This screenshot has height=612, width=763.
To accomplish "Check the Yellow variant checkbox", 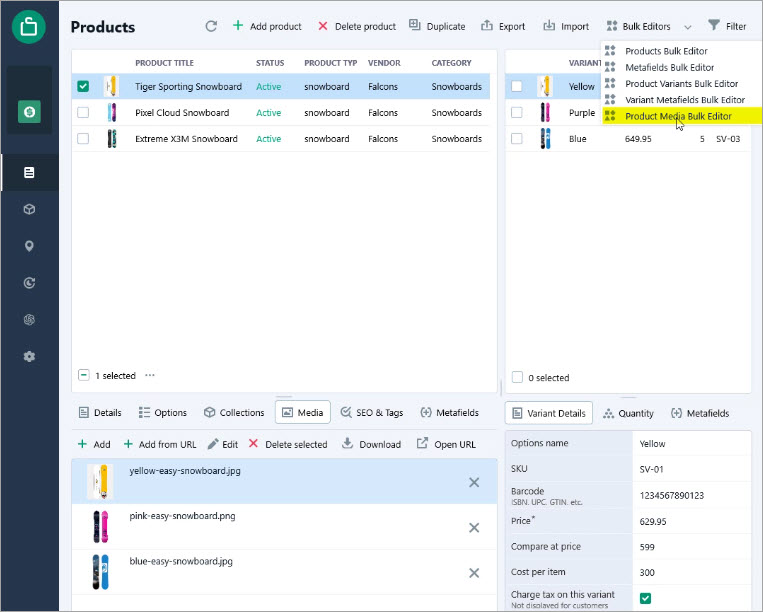I will click(517, 86).
